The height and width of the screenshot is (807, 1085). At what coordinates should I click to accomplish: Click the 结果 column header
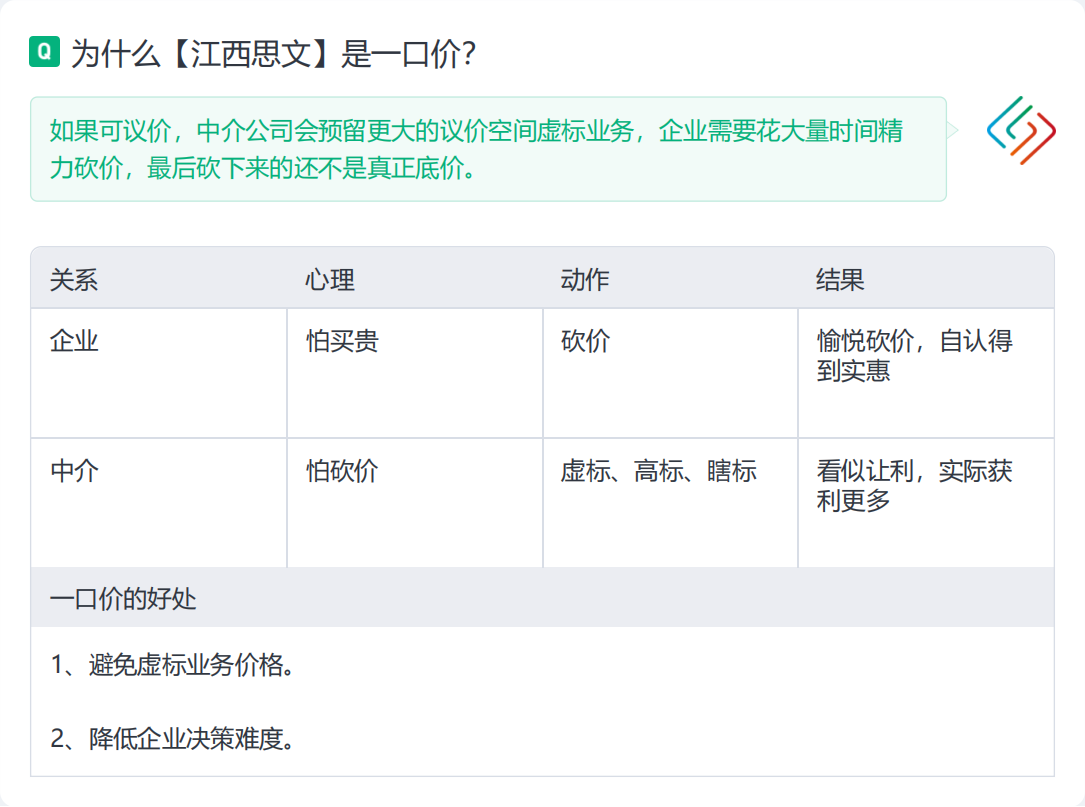840,280
